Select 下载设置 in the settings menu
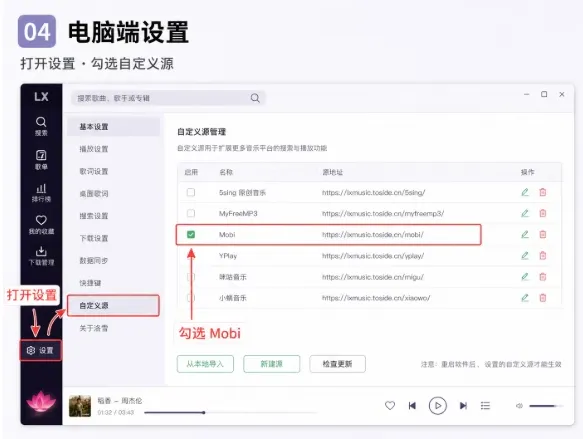Image resolution: width=583 pixels, height=439 pixels. click(94, 238)
